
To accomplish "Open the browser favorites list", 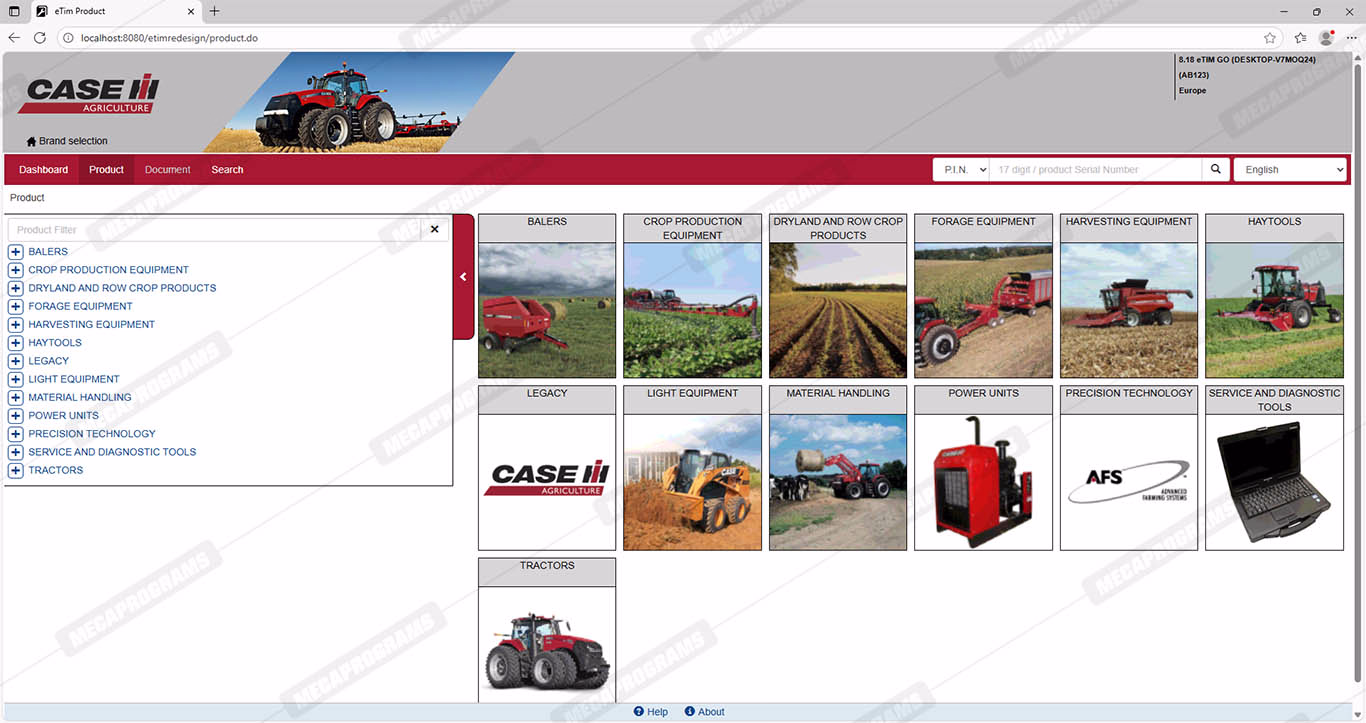I will click(x=1300, y=38).
